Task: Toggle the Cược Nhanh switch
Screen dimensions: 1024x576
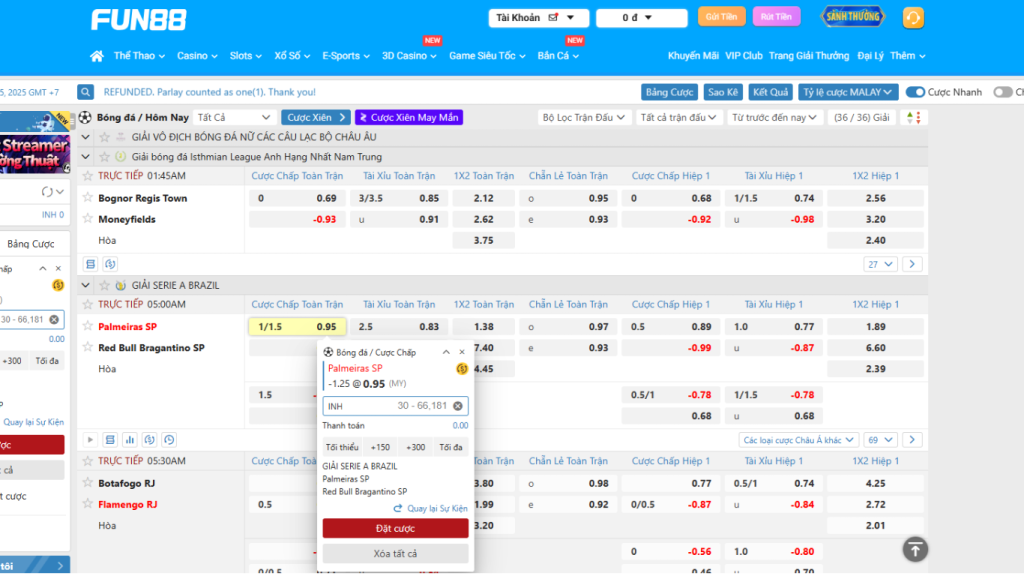Action: pyautogui.click(x=915, y=92)
